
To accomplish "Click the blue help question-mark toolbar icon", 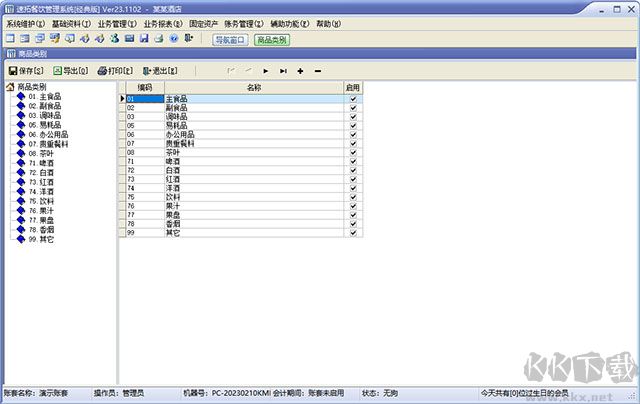I will (x=174, y=39).
